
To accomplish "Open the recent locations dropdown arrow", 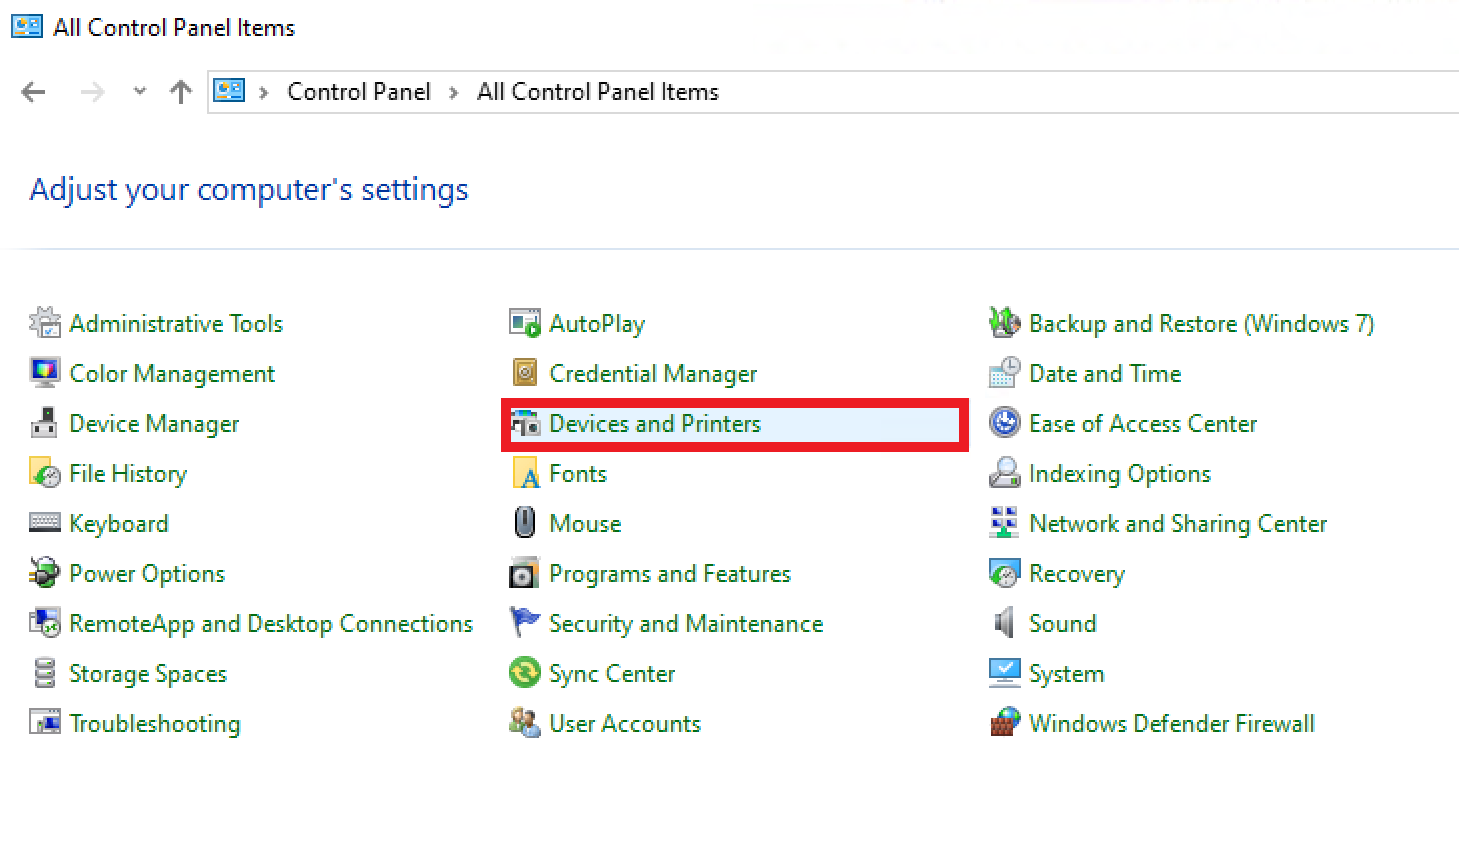I will tap(140, 92).
